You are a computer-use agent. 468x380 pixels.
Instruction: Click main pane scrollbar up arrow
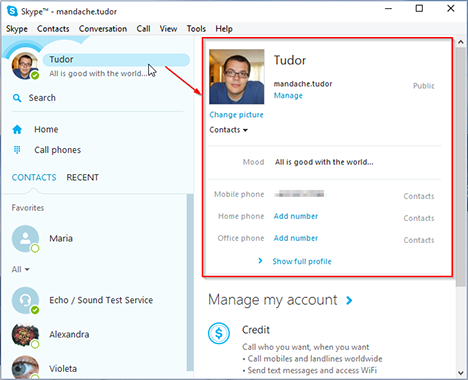tap(461, 42)
